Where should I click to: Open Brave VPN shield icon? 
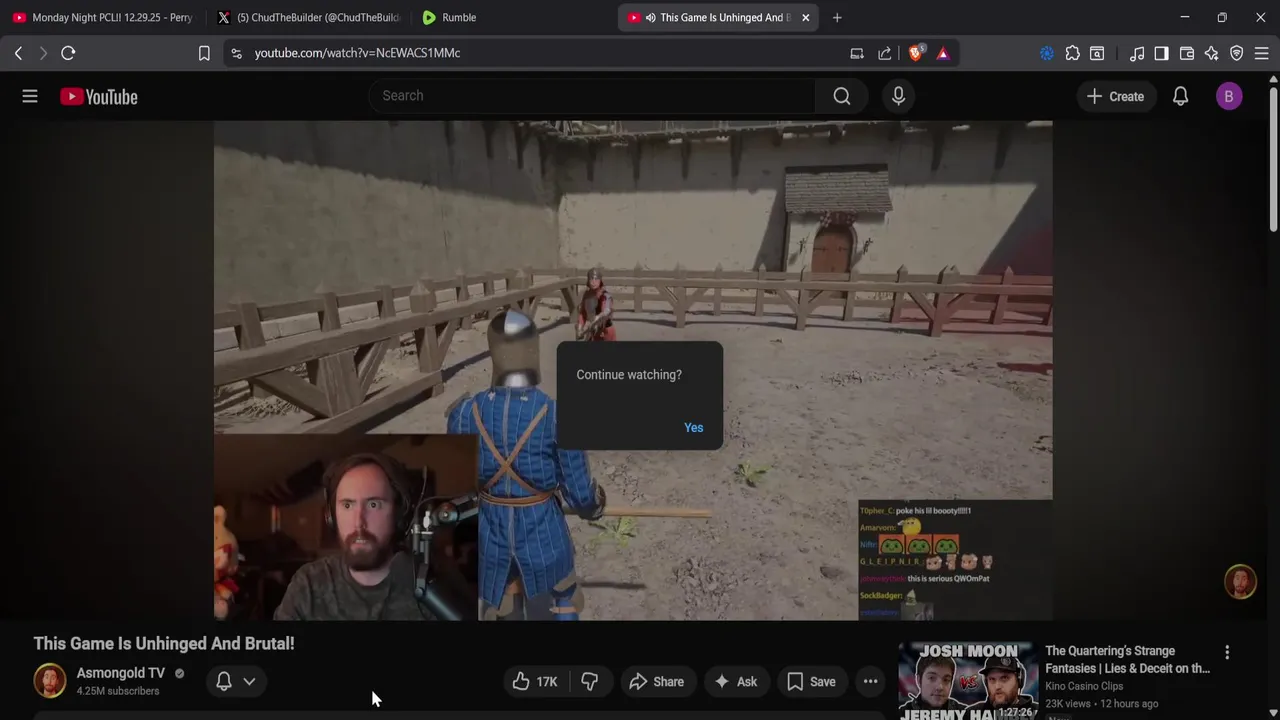click(1237, 53)
